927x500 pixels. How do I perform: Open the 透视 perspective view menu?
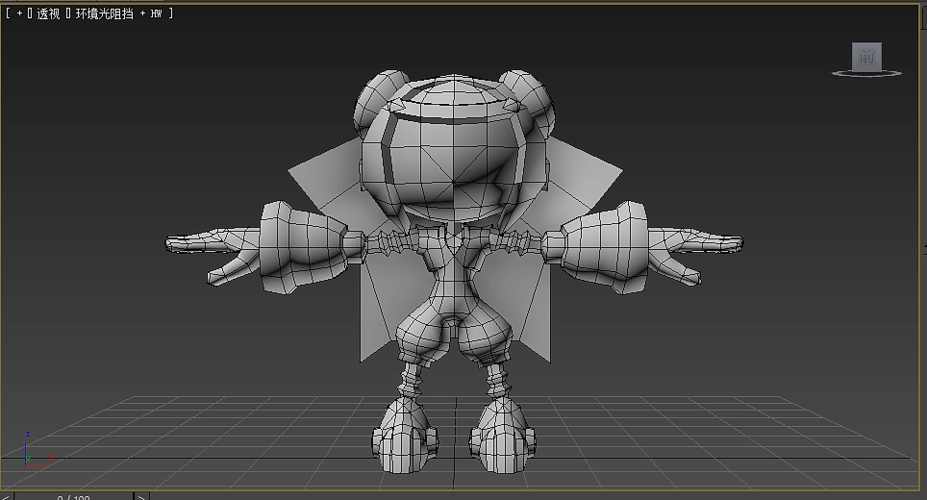(x=48, y=13)
